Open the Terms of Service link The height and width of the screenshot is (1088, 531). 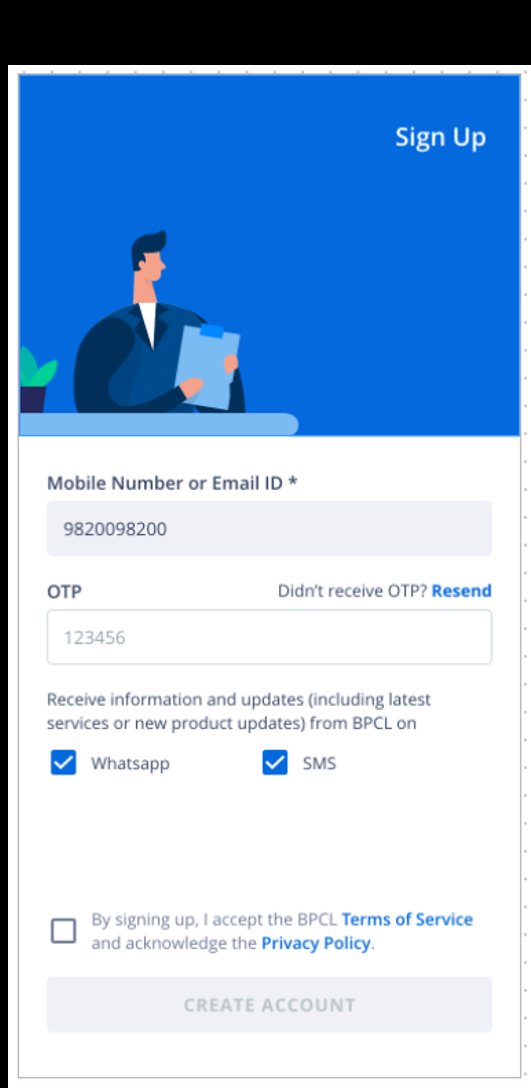pyautogui.click(x=407, y=919)
